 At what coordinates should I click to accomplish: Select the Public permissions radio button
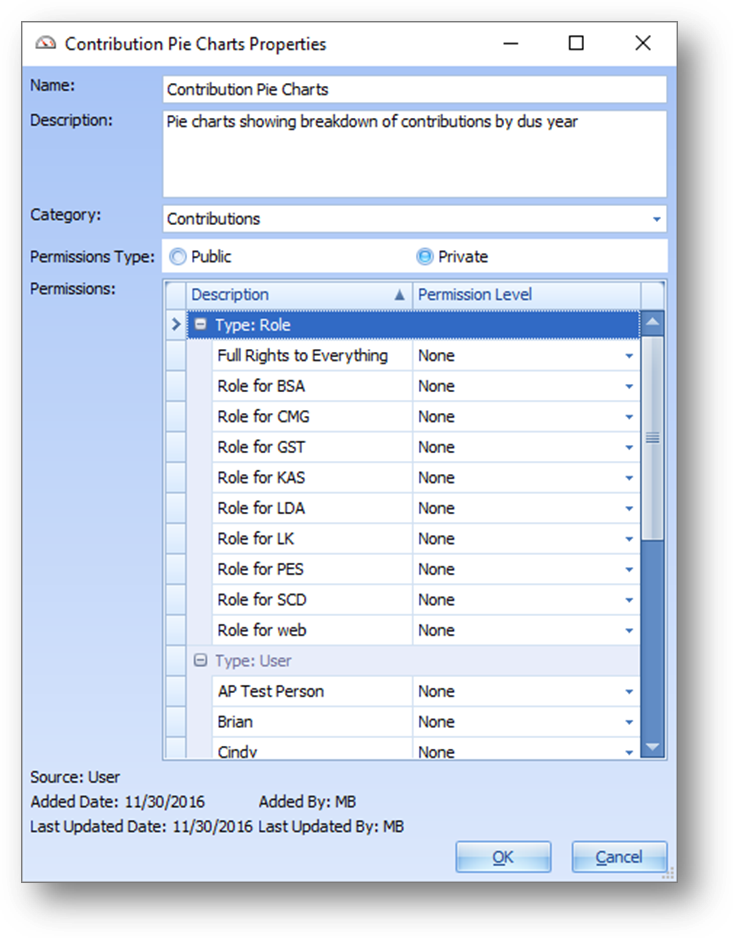178,257
